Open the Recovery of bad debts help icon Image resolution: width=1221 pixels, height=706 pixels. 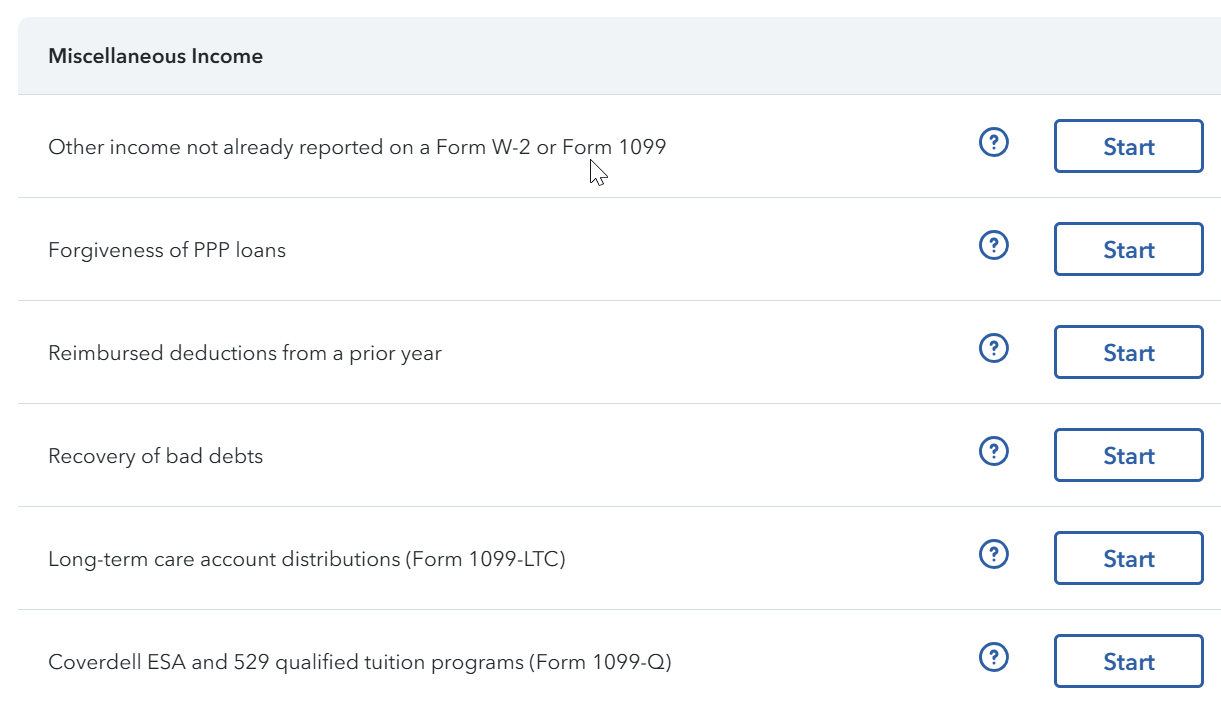tap(993, 452)
